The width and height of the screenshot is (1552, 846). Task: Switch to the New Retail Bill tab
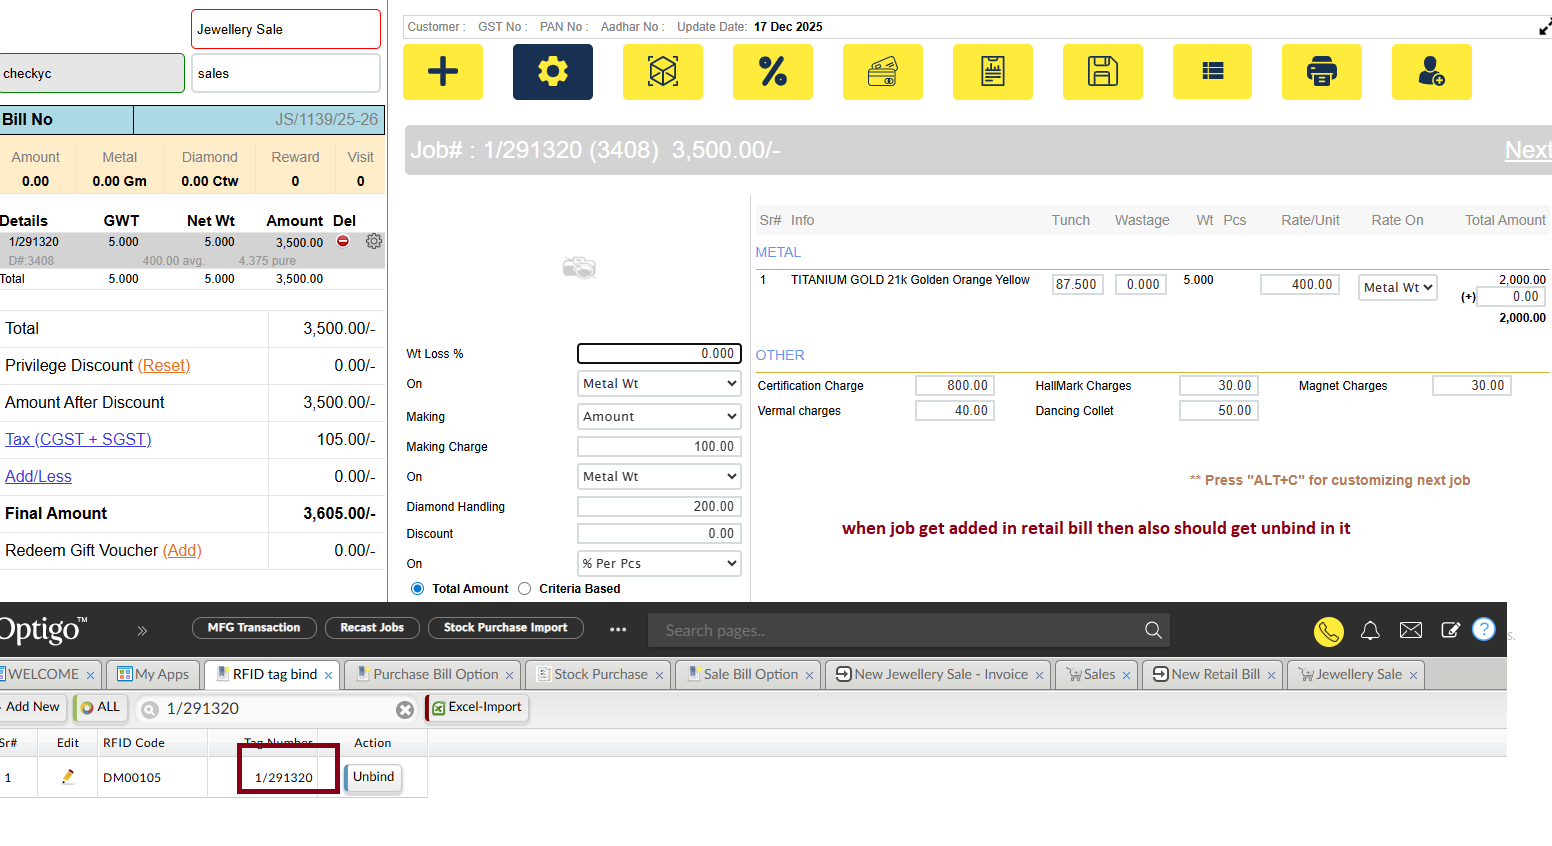point(1214,675)
